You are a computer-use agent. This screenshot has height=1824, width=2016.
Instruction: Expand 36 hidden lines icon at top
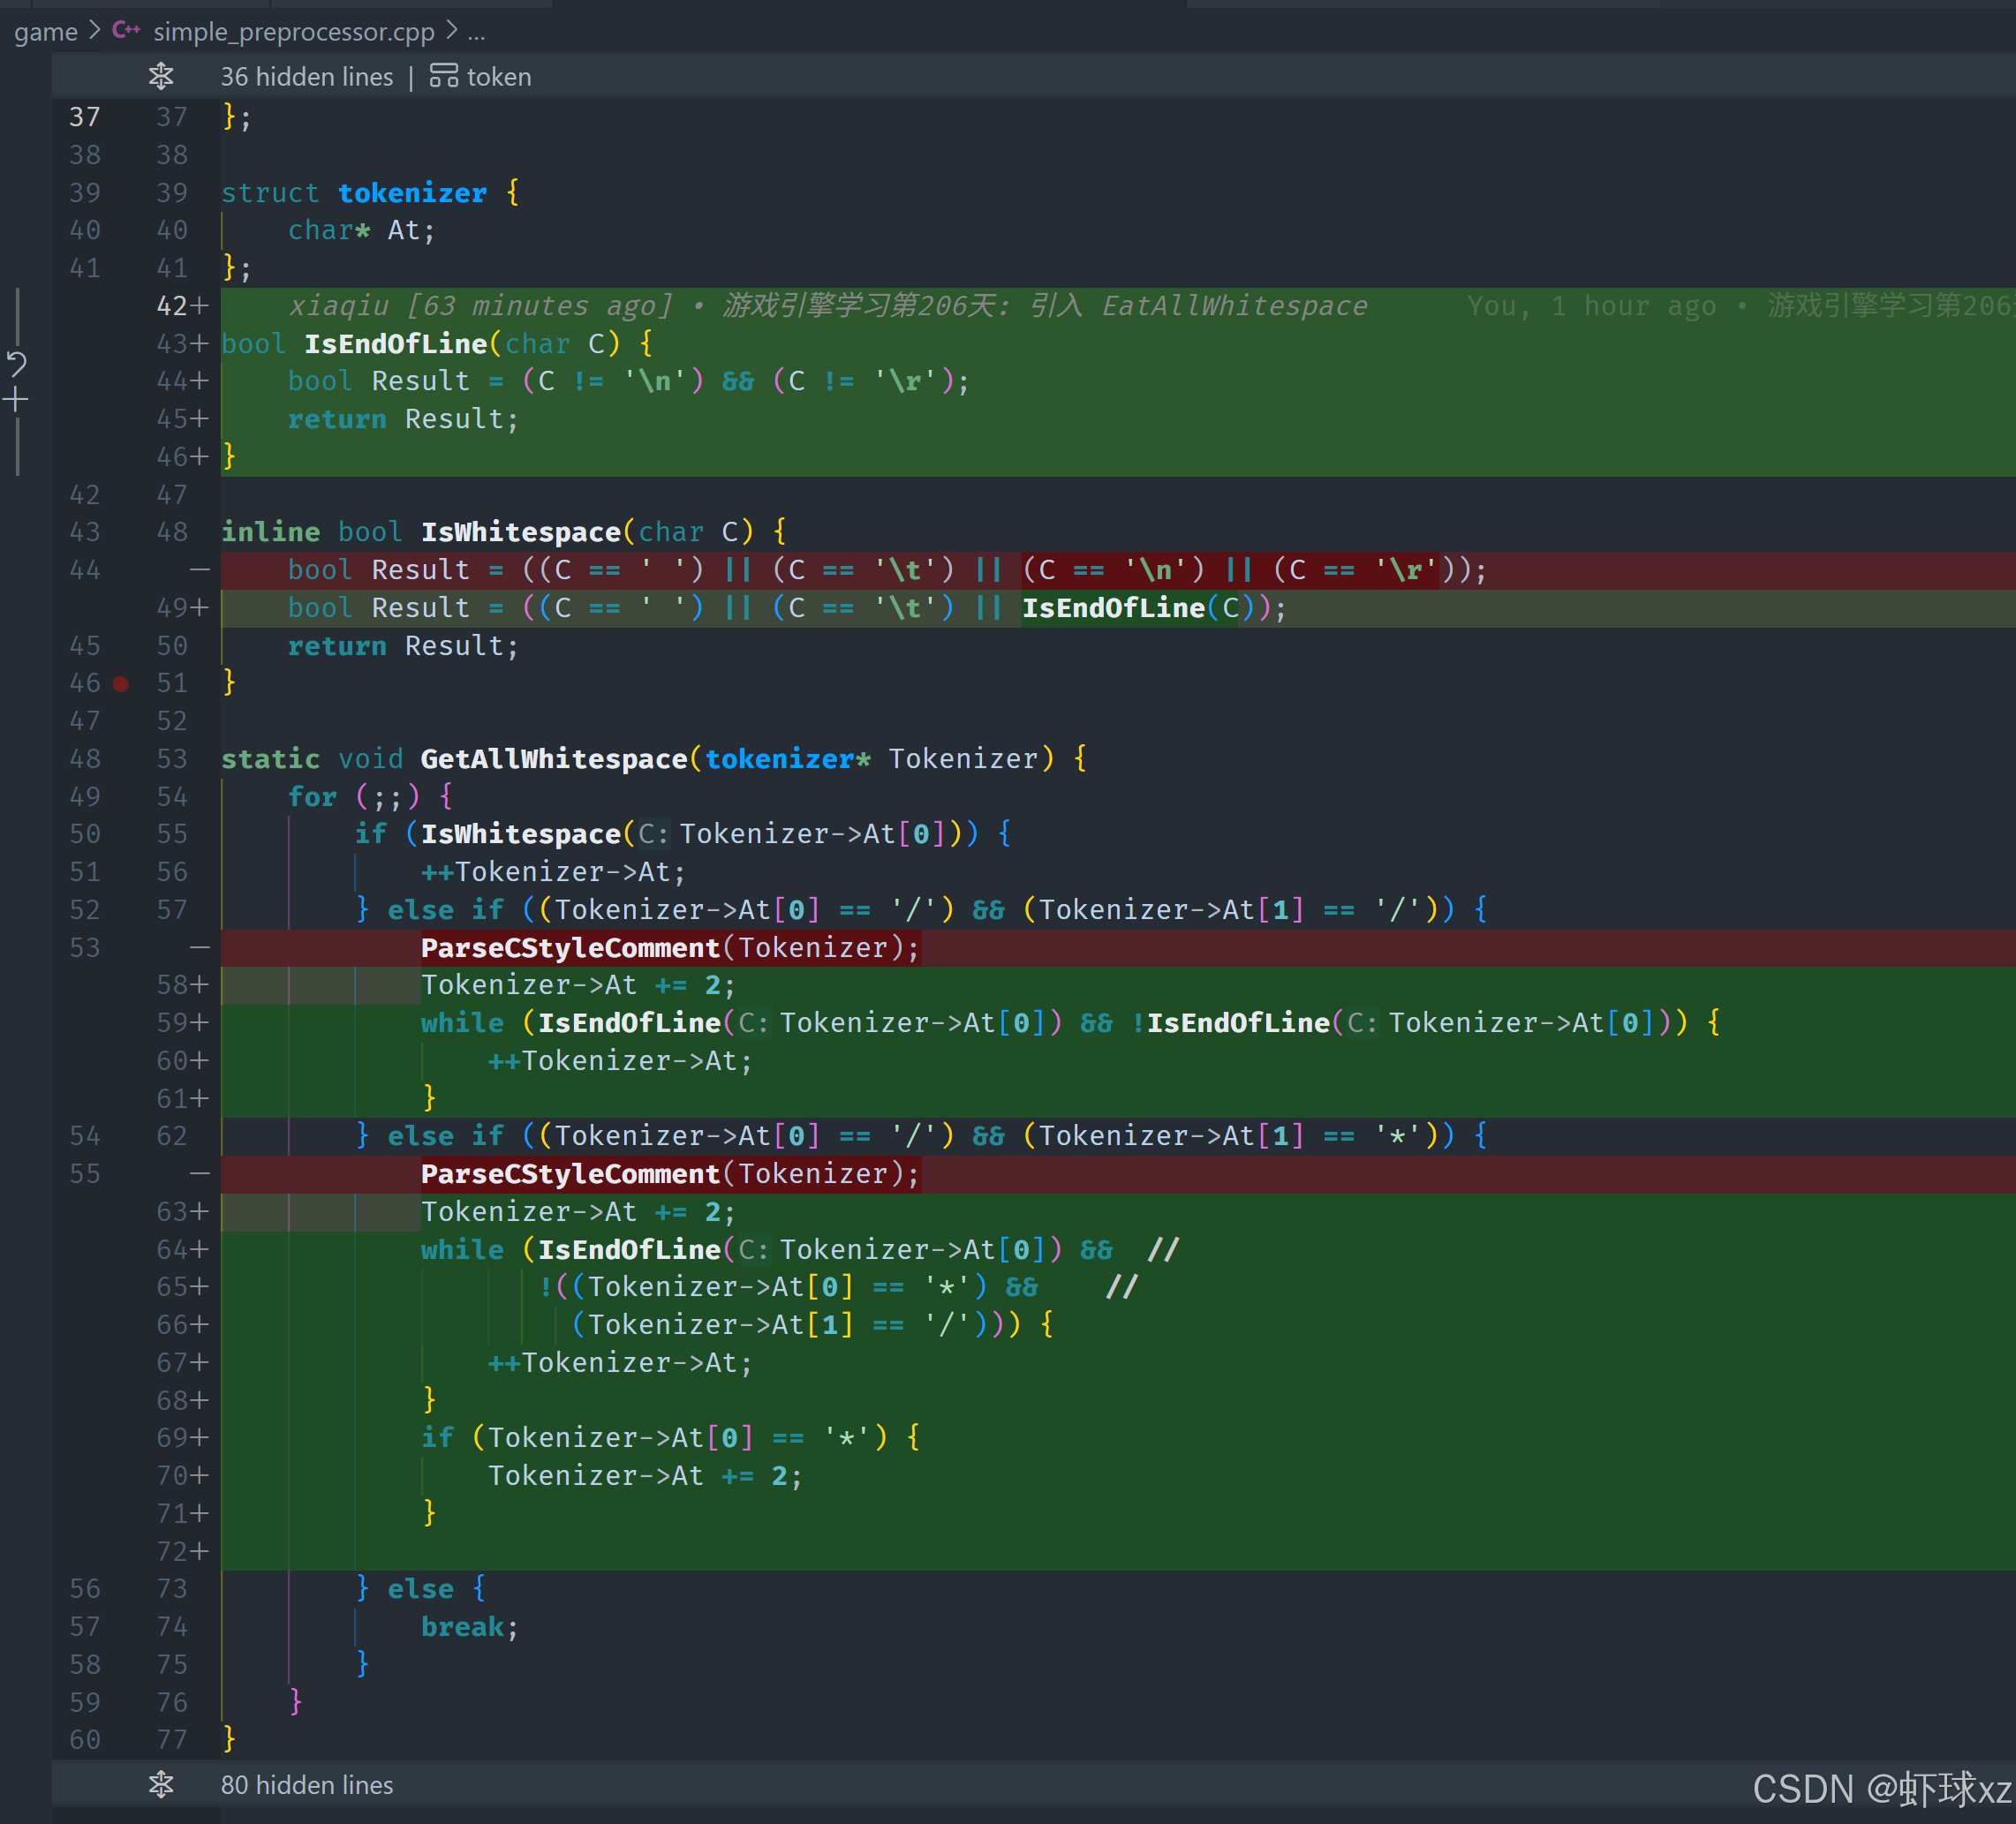point(161,76)
